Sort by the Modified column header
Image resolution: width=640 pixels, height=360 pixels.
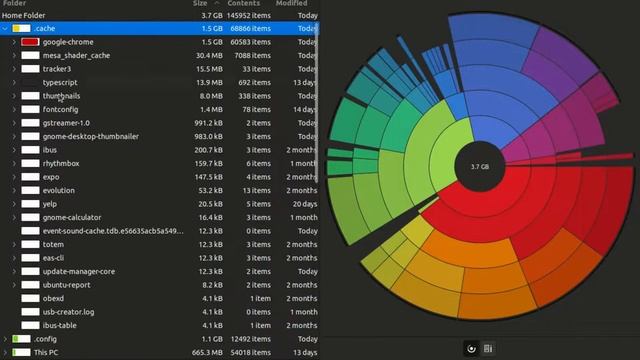[x=291, y=3]
